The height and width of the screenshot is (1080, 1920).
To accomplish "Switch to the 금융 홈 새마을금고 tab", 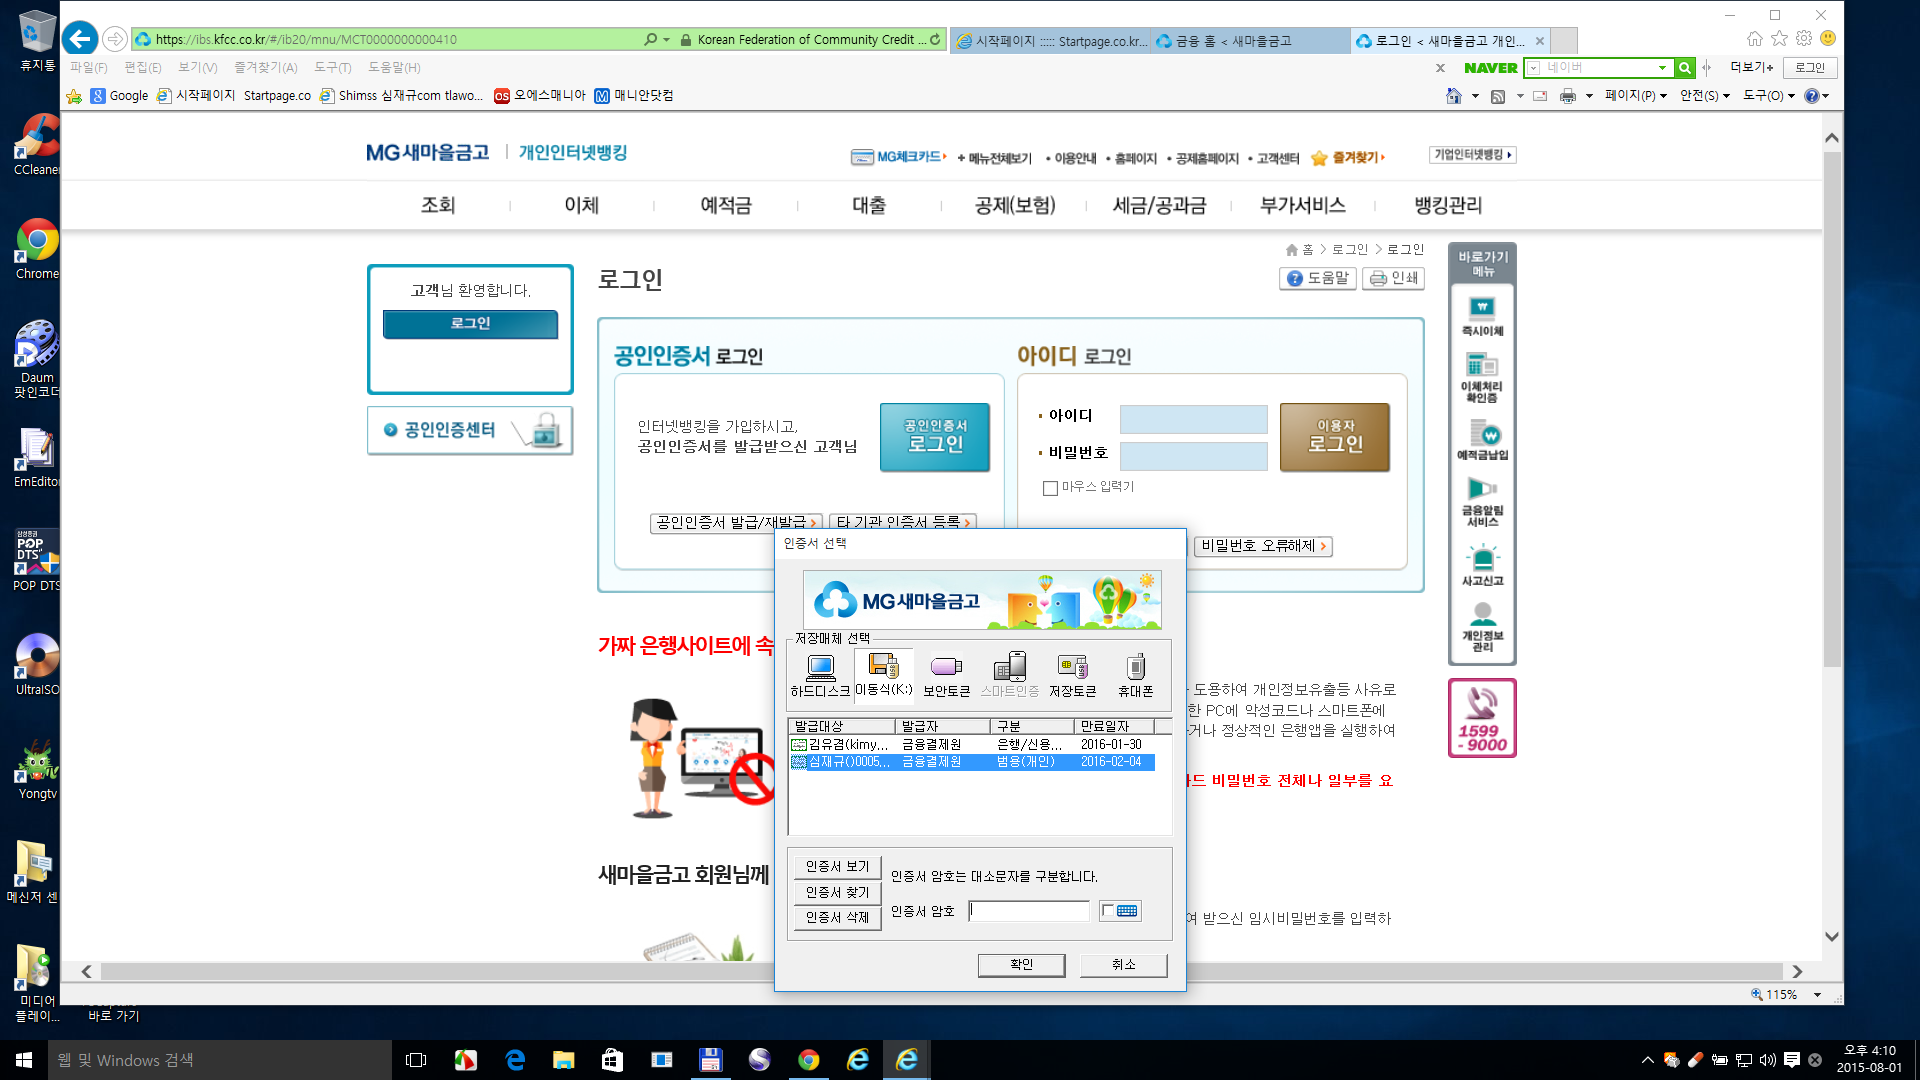I will pos(1250,41).
